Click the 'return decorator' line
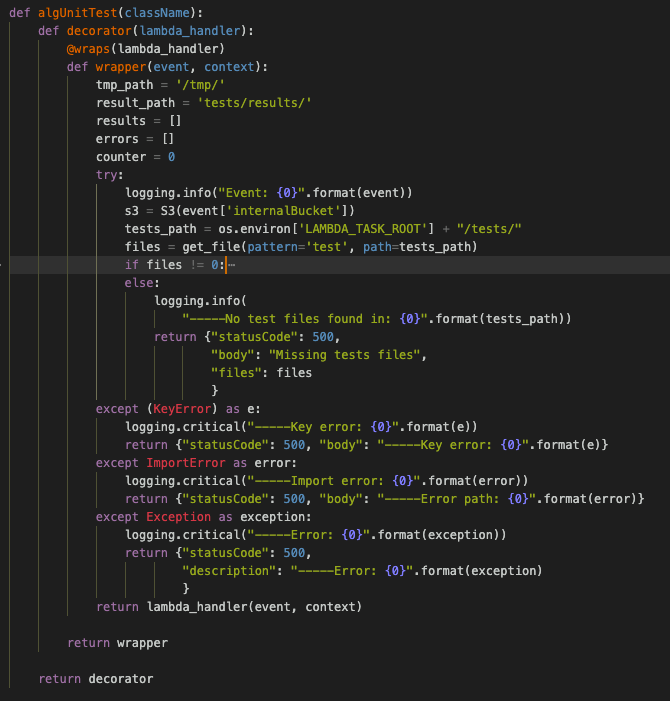The image size is (670, 701). 96,679
